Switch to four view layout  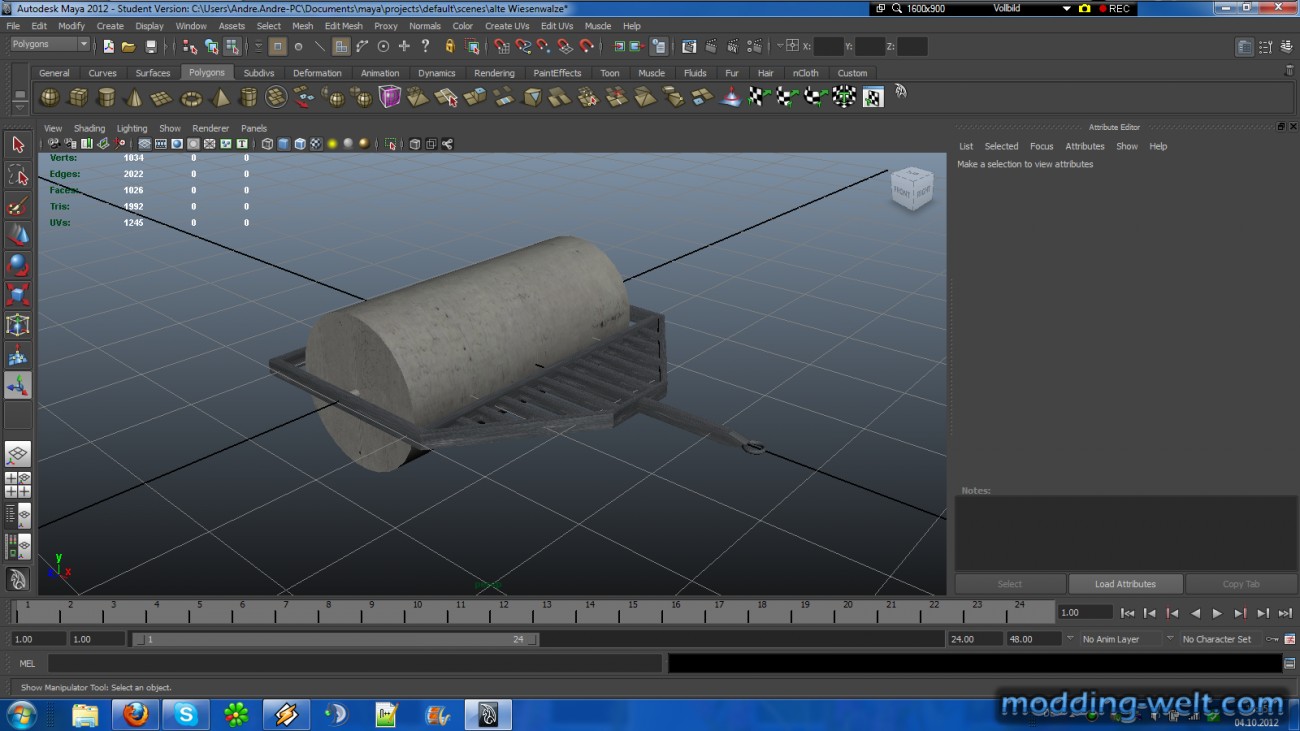point(17,485)
